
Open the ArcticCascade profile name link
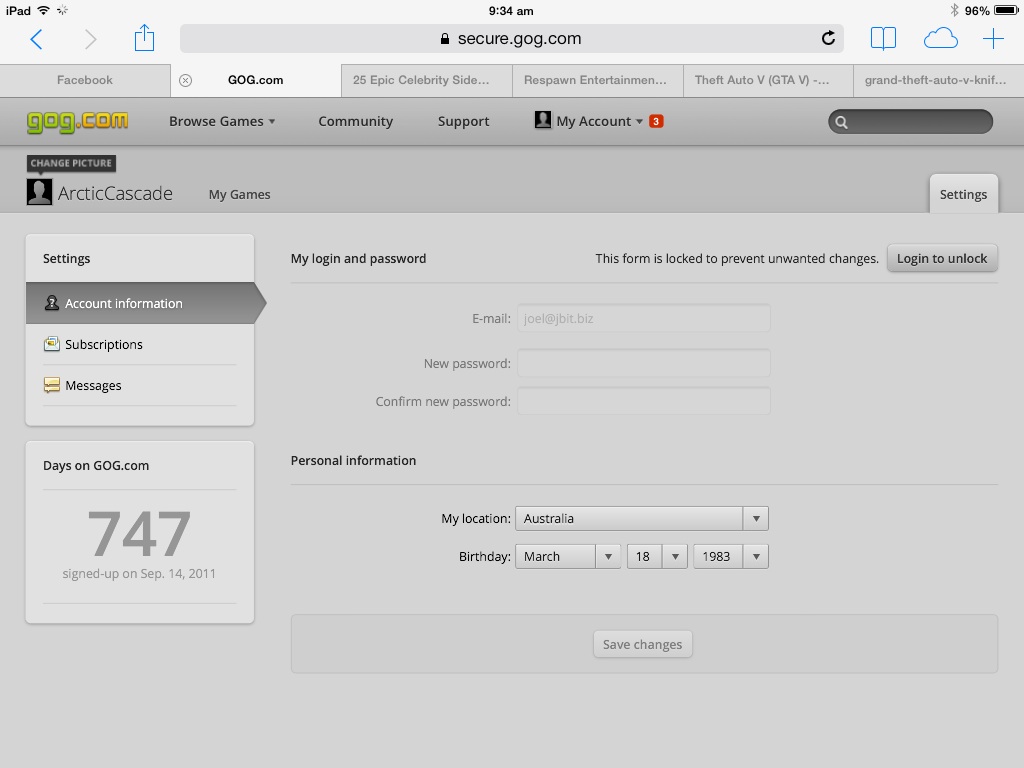pos(115,193)
